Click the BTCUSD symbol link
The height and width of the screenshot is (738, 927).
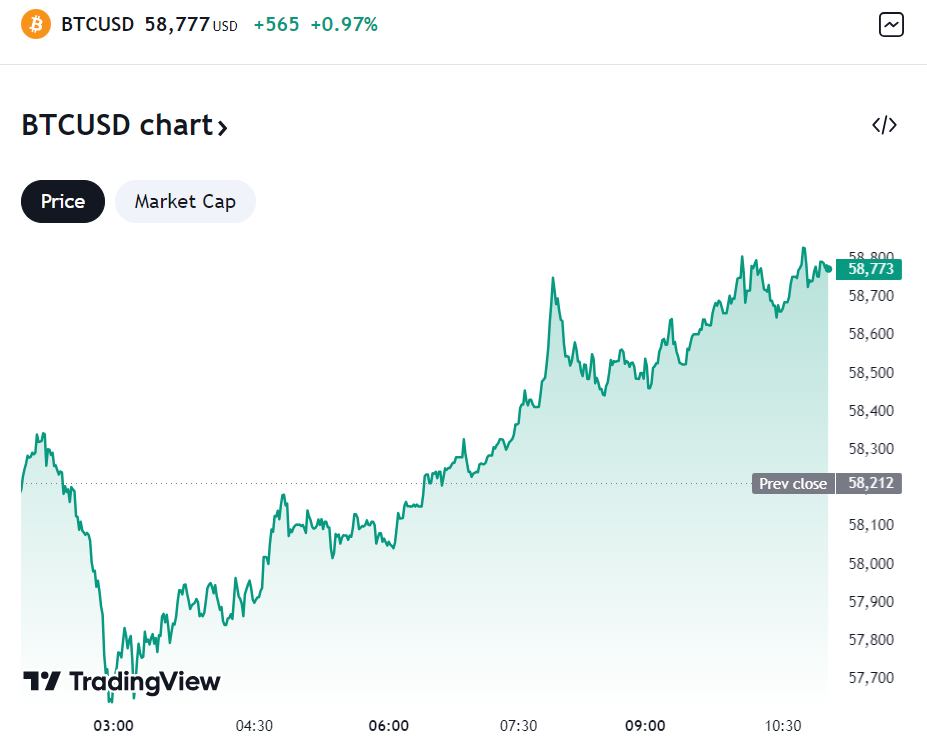coord(96,24)
